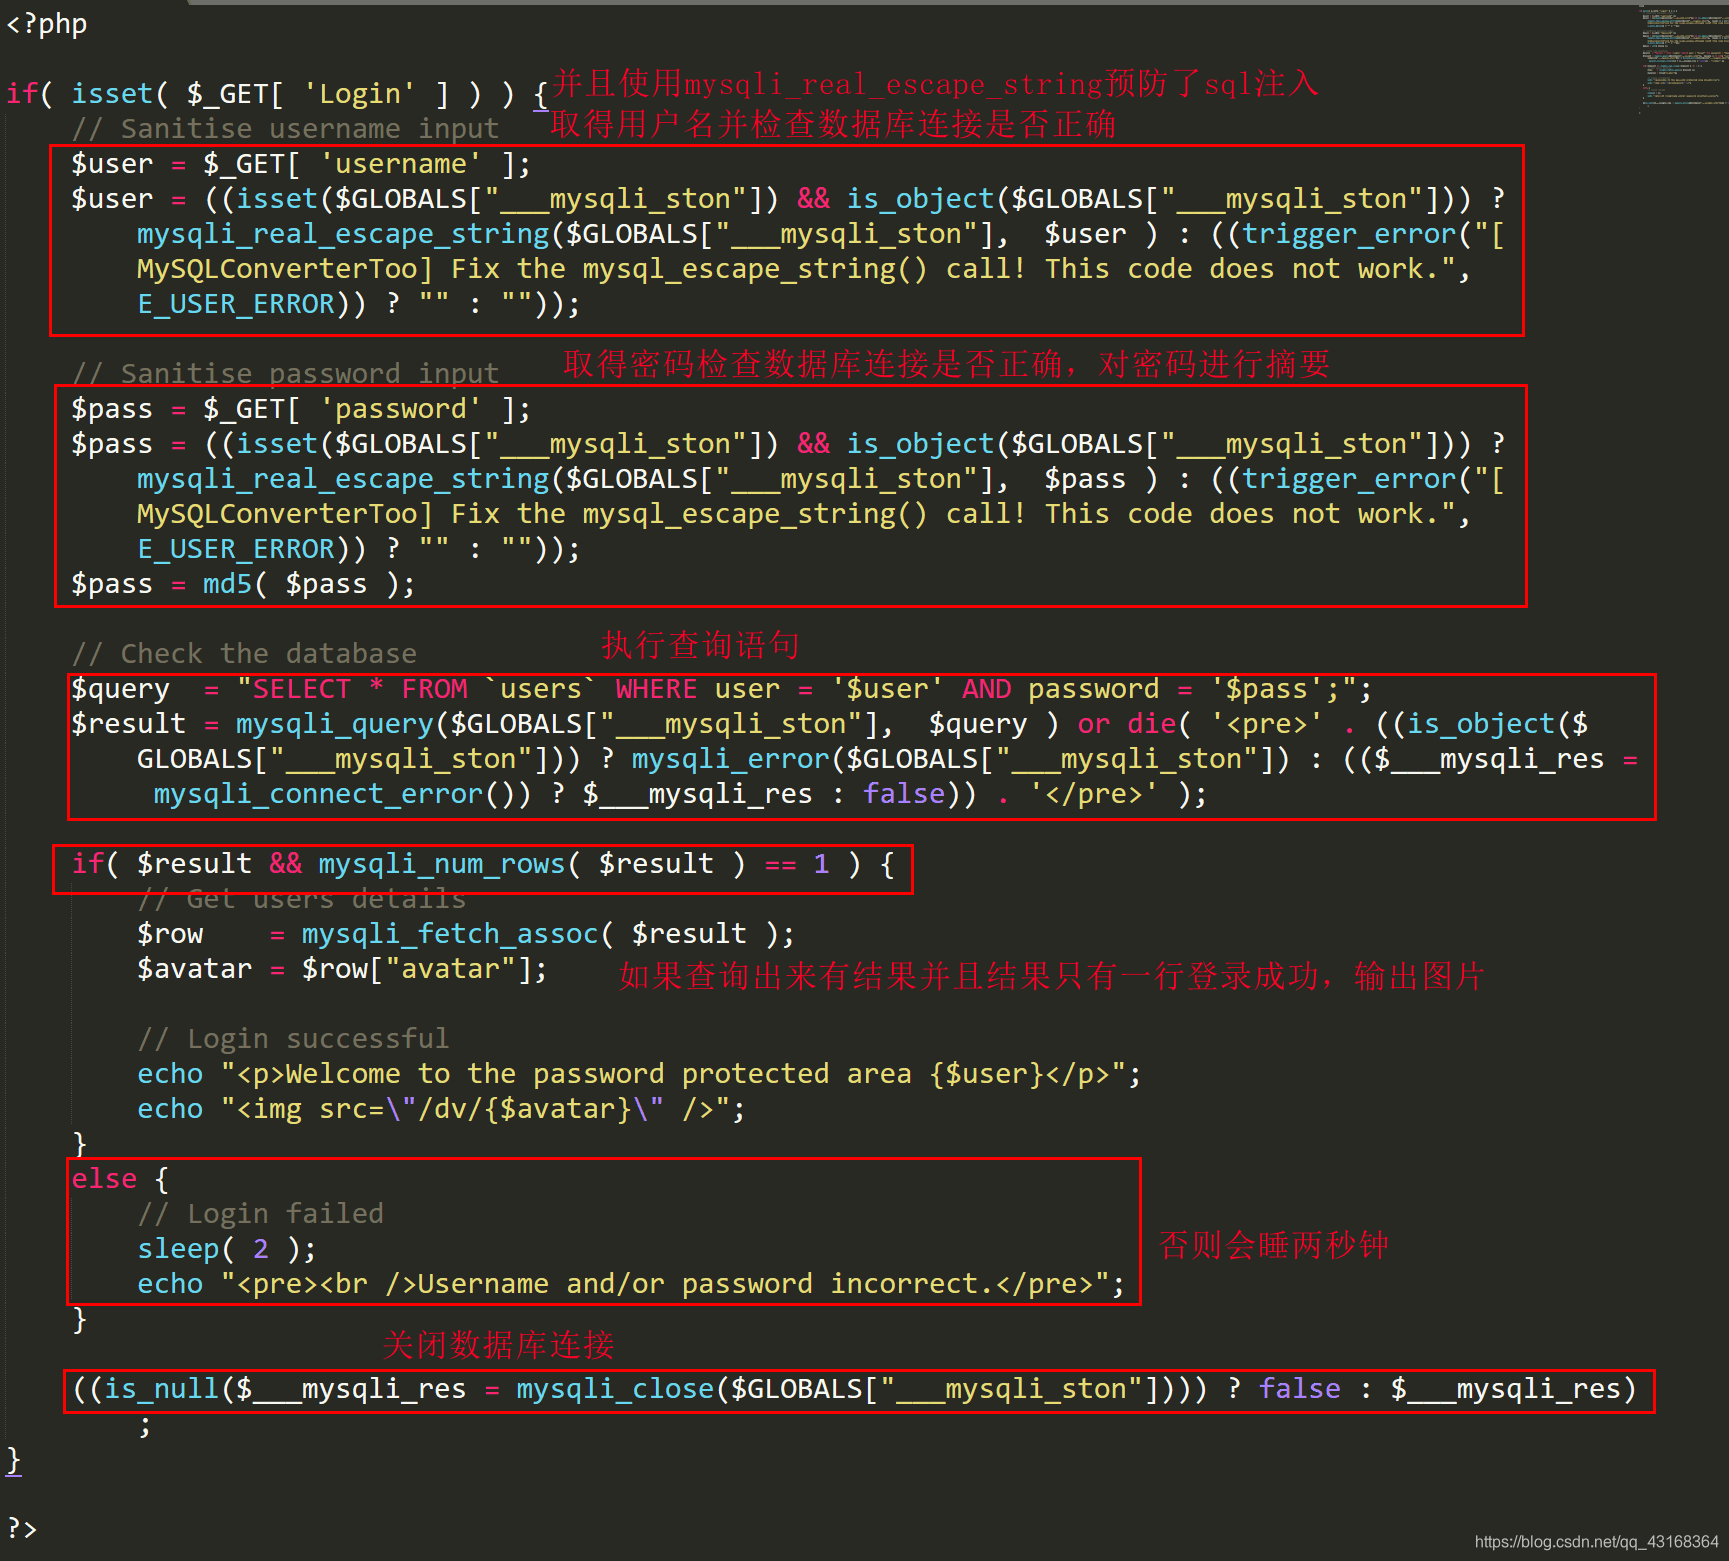Click the "?>" closing PHP tag
1729x1561 pixels.
[22, 1528]
